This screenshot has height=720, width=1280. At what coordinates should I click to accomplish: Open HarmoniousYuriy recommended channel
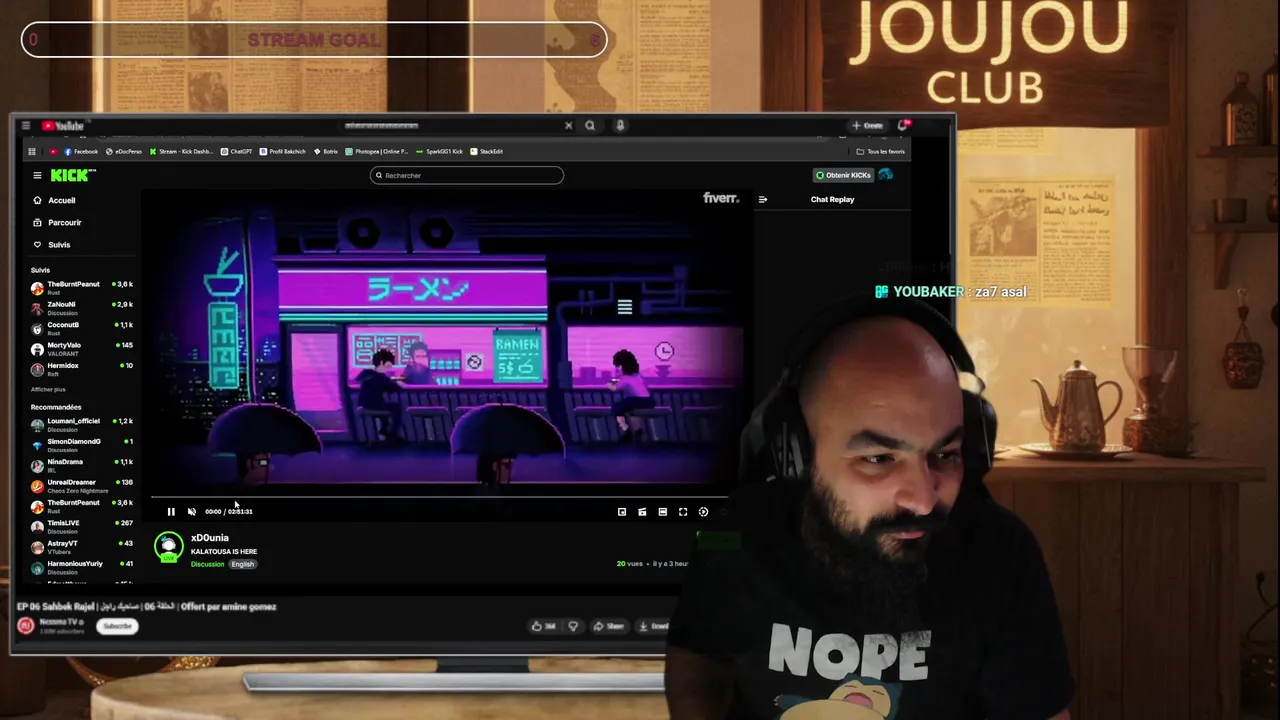click(x=82, y=567)
